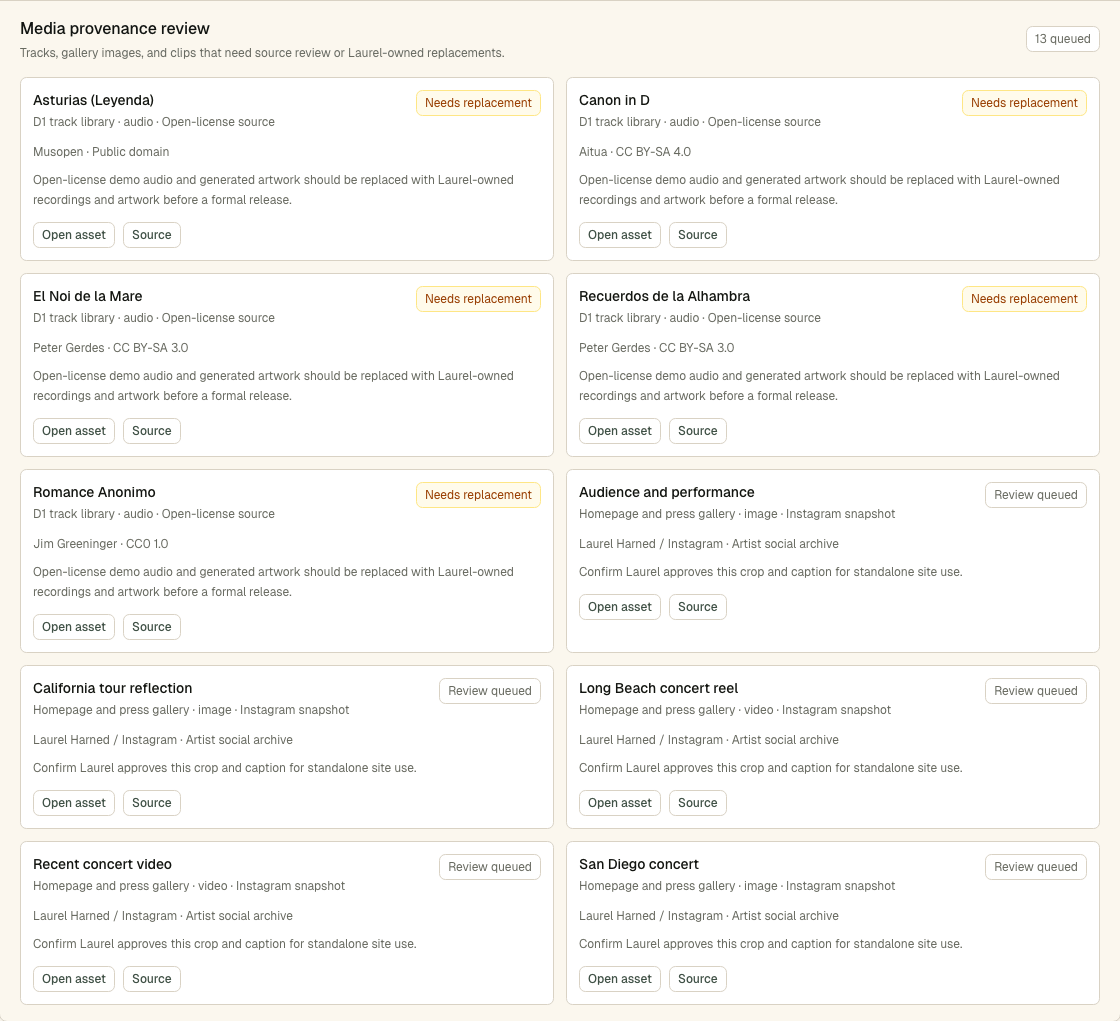Click Needs replacement badge on Asturias card

pyautogui.click(x=478, y=103)
